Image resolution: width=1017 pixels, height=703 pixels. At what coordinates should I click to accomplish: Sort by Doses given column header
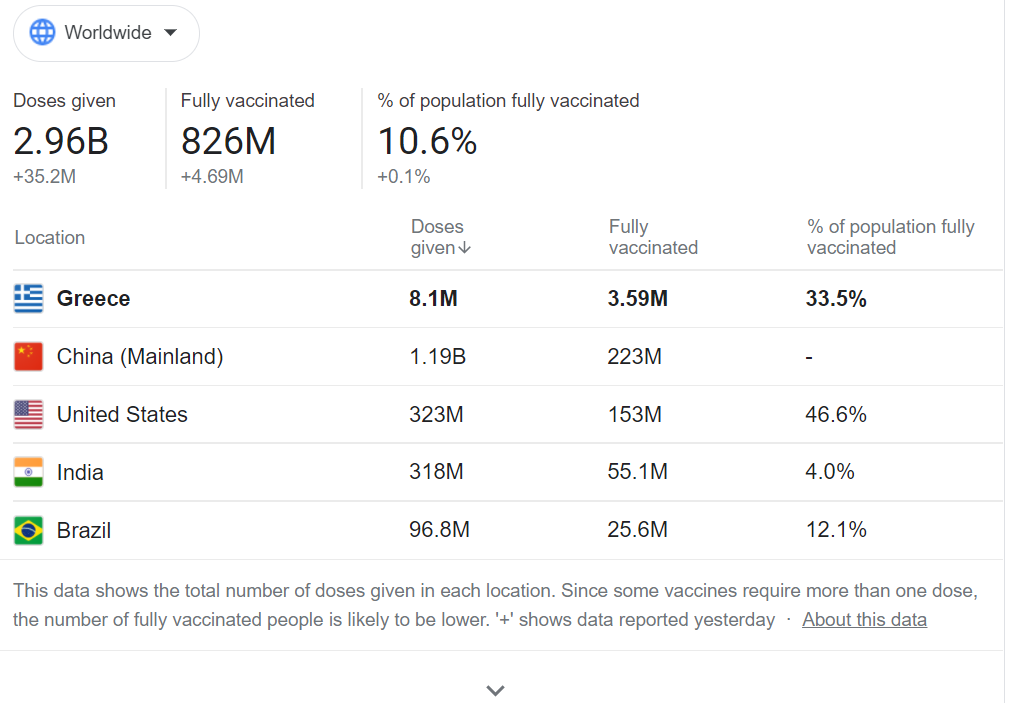point(438,237)
